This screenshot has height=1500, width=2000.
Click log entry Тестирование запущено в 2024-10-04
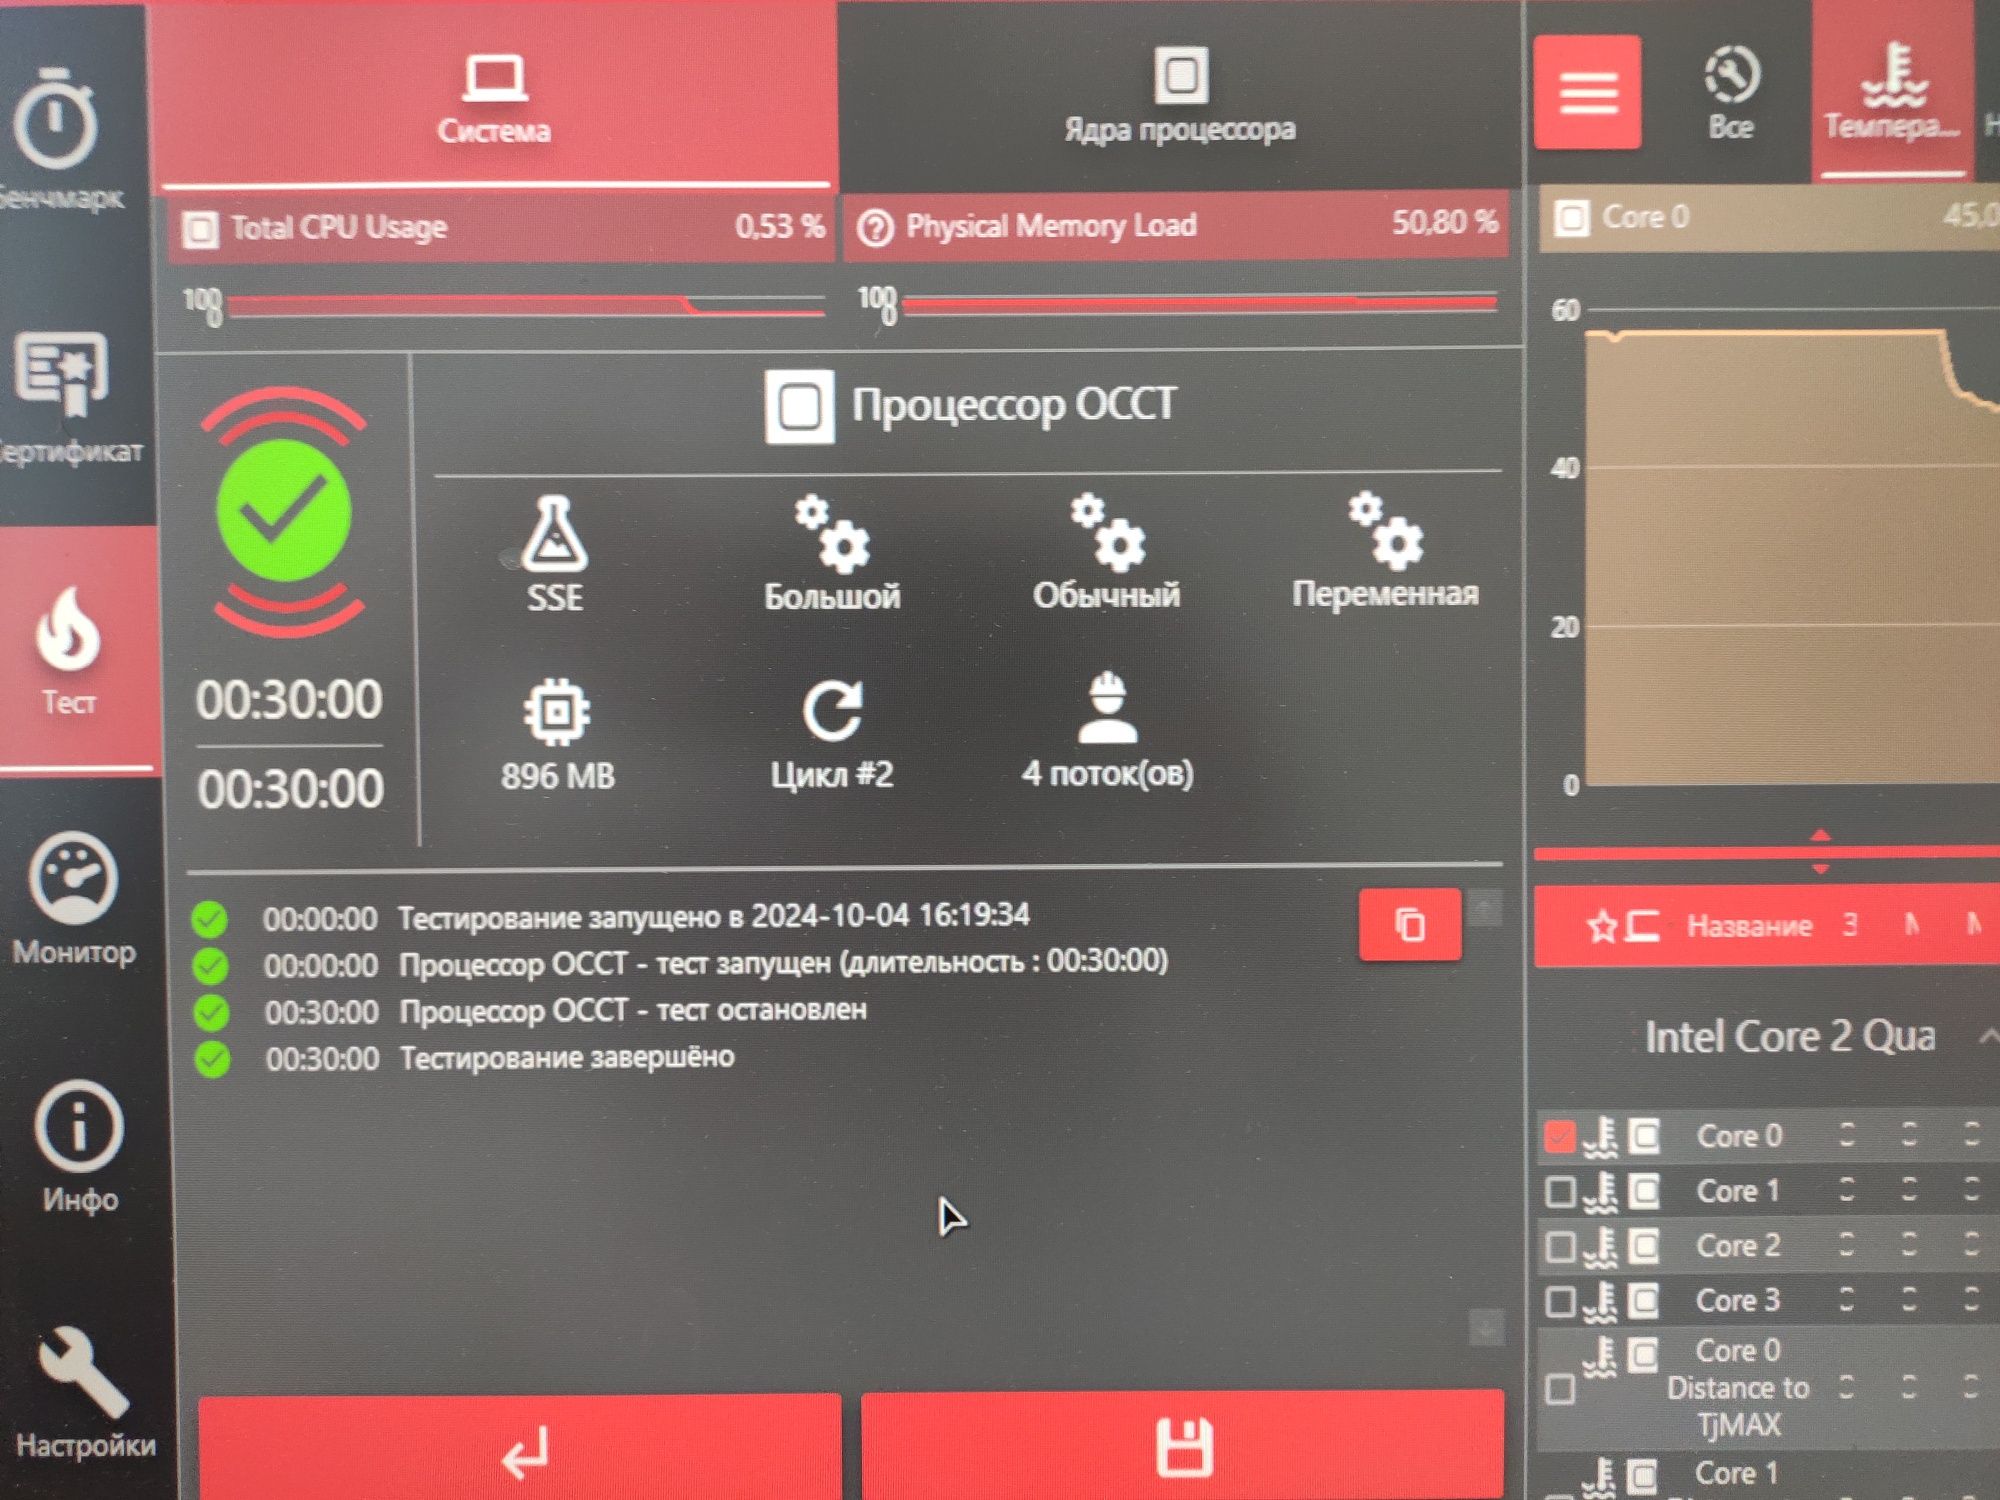(x=713, y=916)
